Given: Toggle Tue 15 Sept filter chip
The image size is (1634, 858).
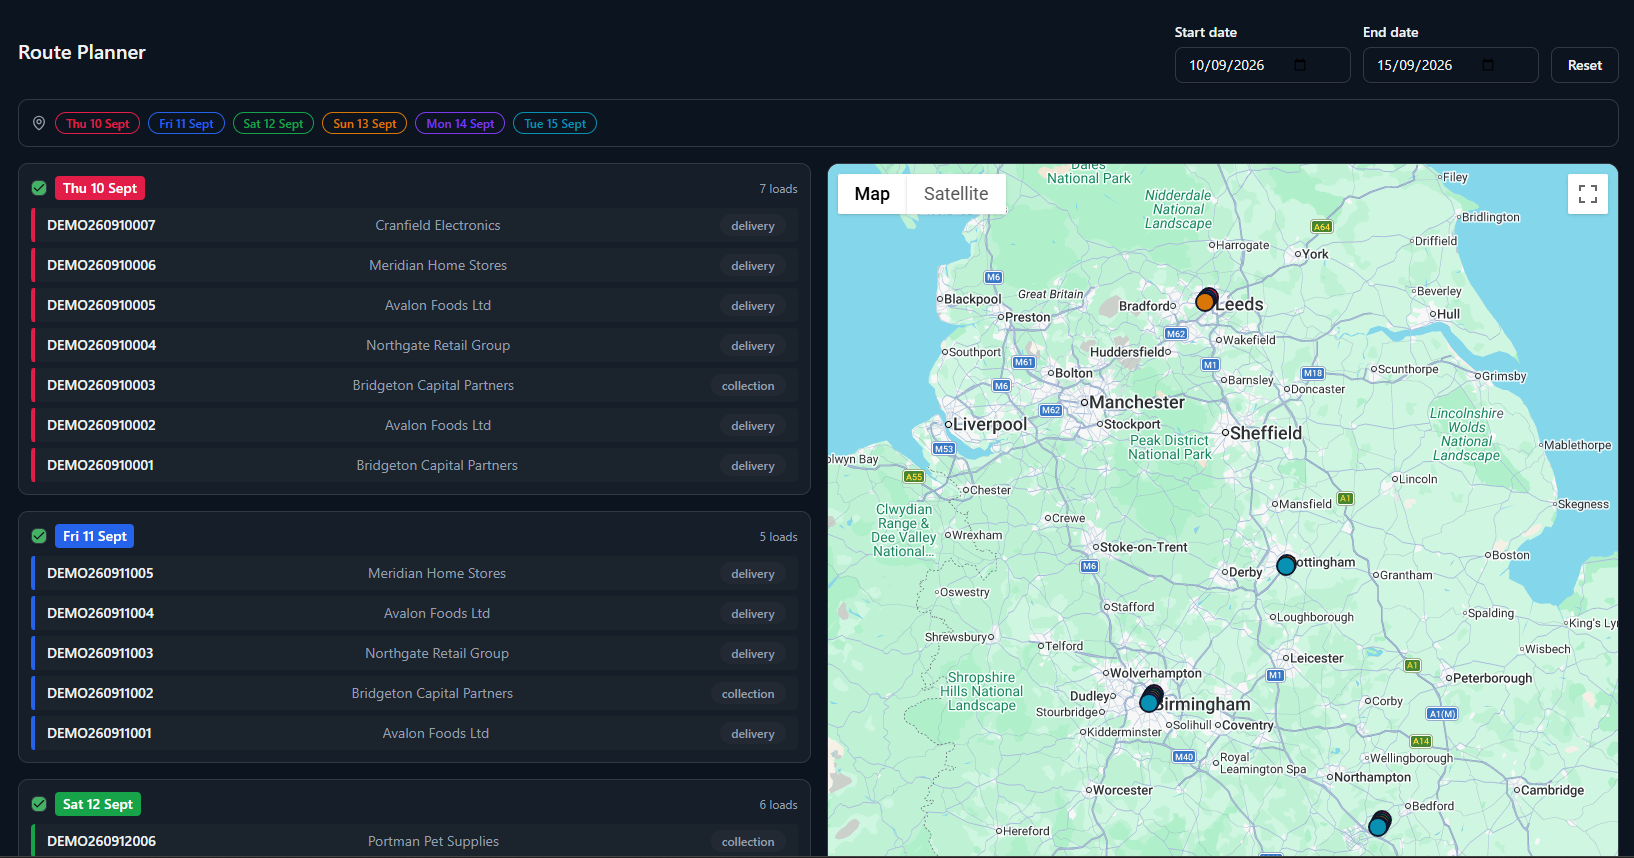Looking at the screenshot, I should click(555, 123).
